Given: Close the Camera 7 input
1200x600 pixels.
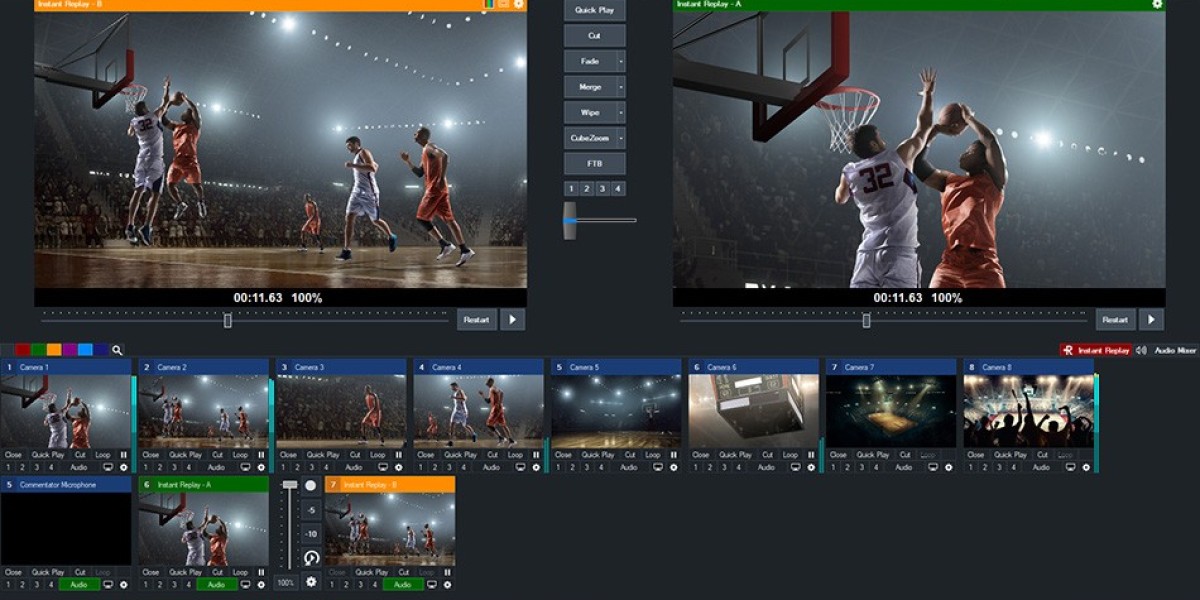Looking at the screenshot, I should pos(838,455).
